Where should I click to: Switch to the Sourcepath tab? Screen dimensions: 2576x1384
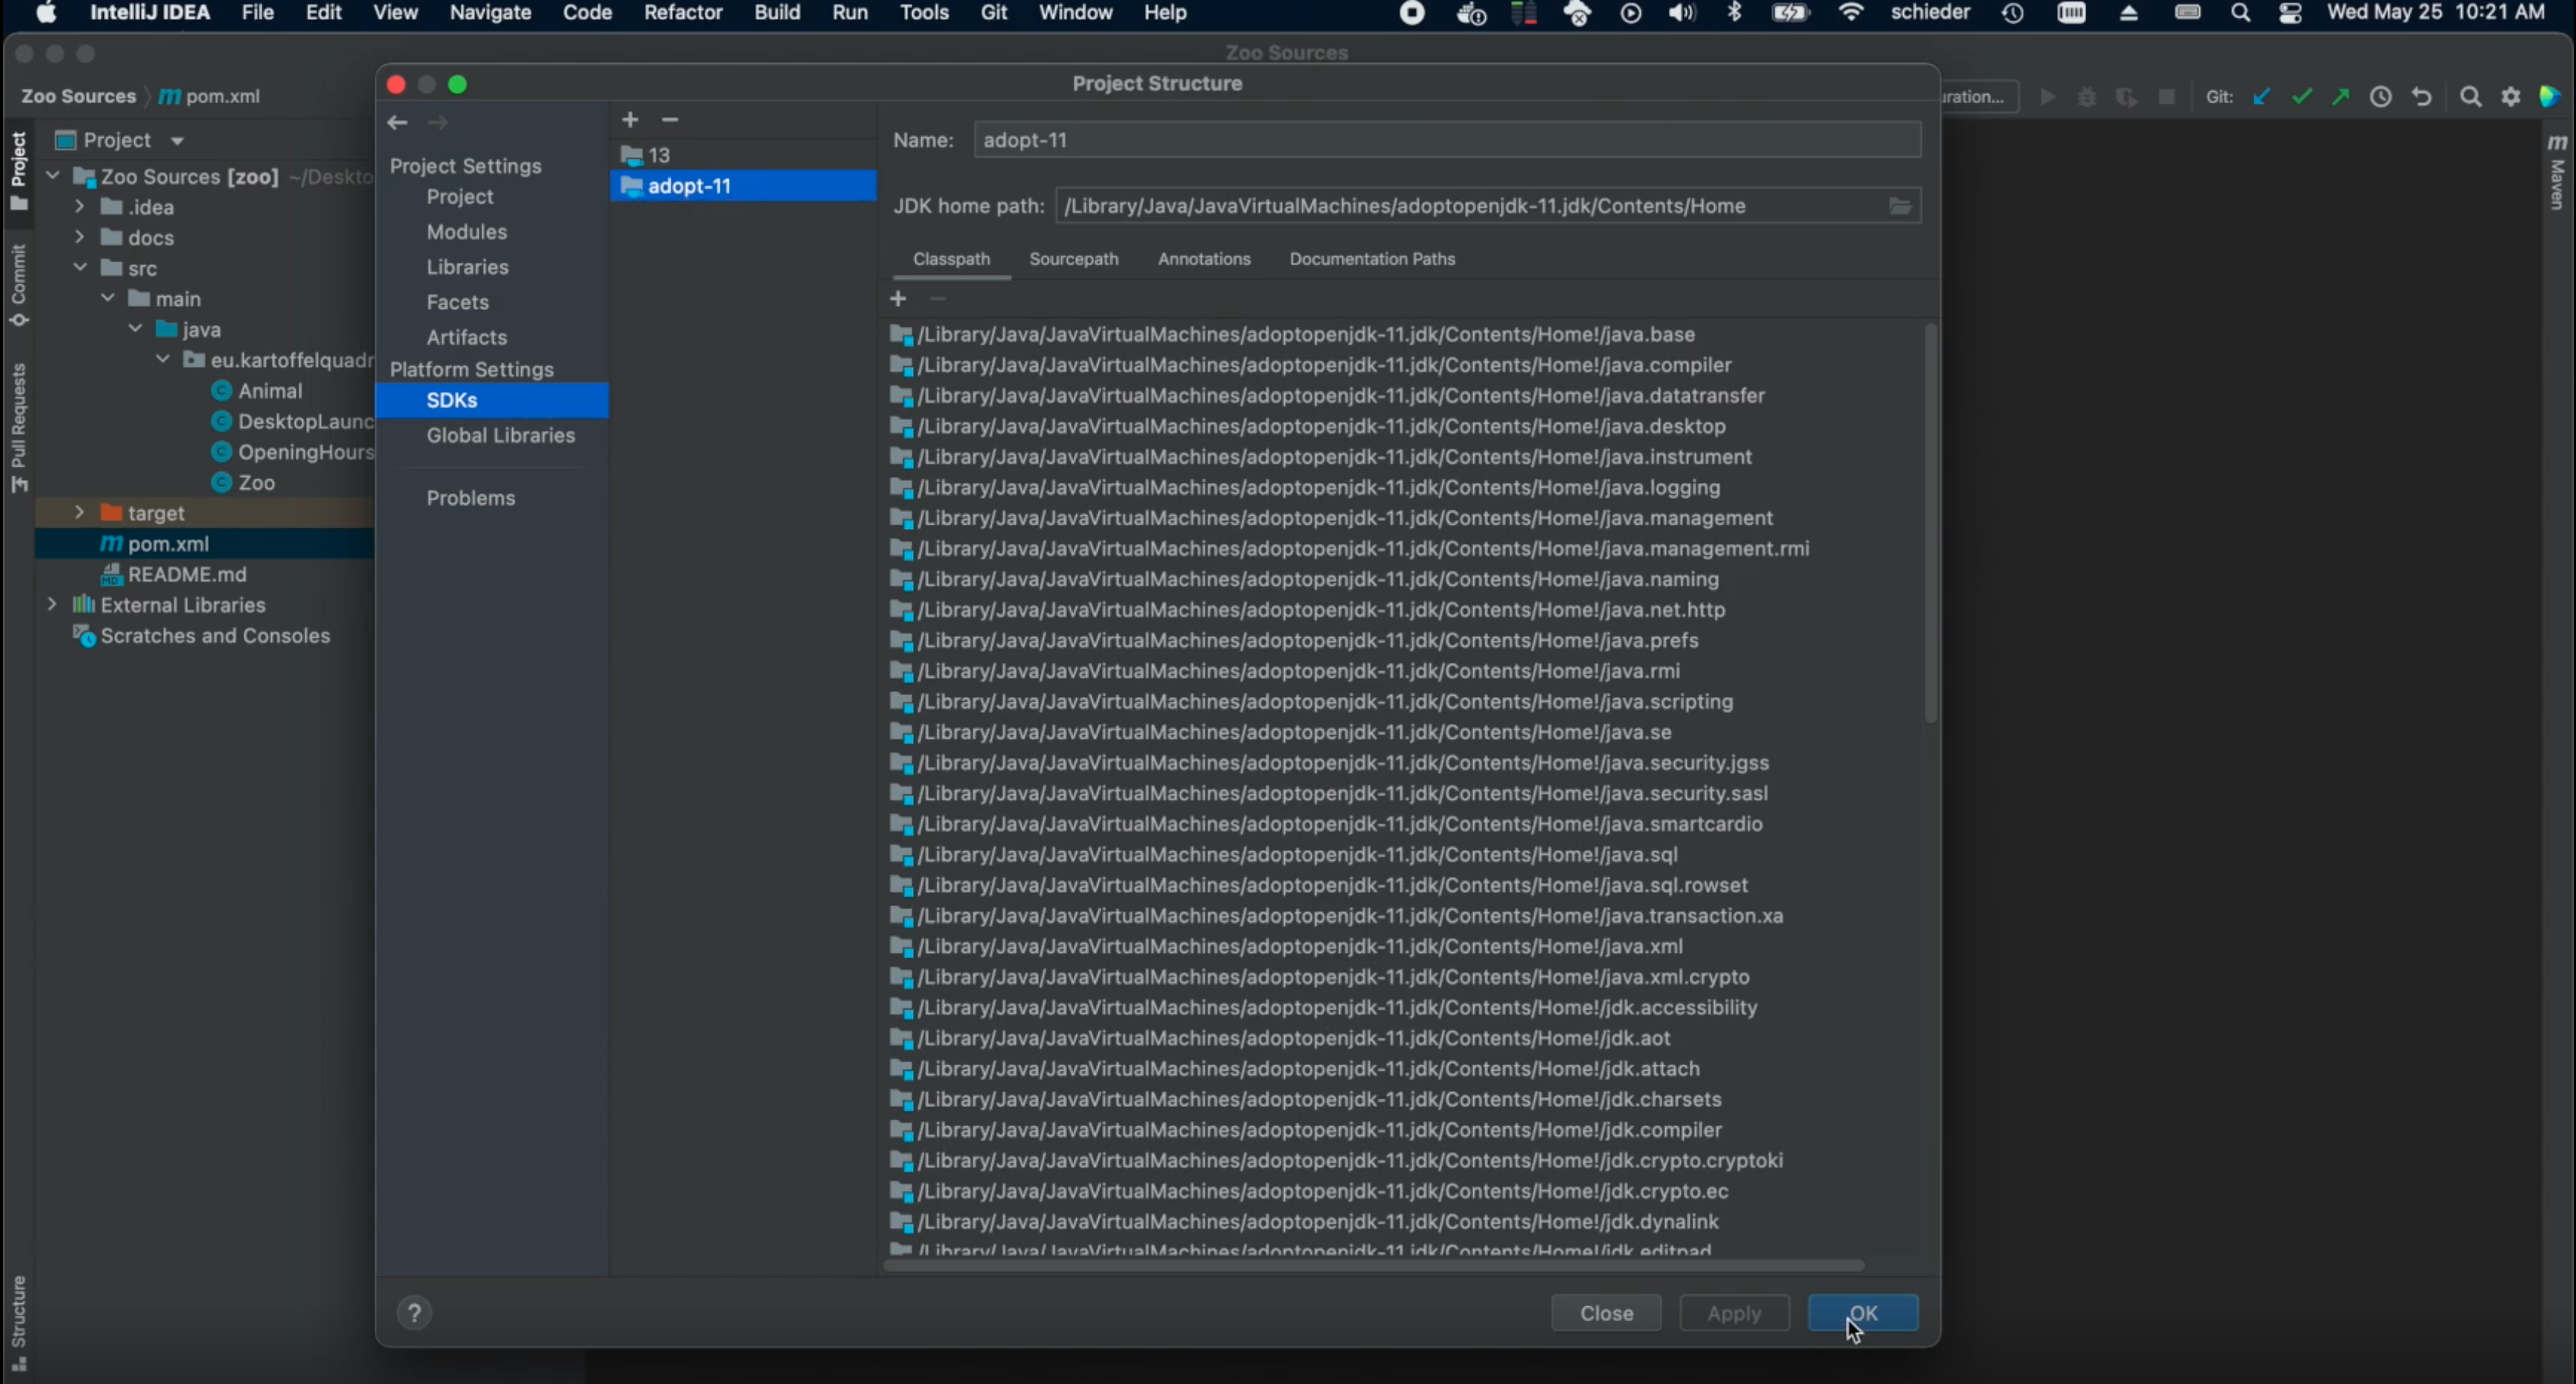[x=1073, y=259]
